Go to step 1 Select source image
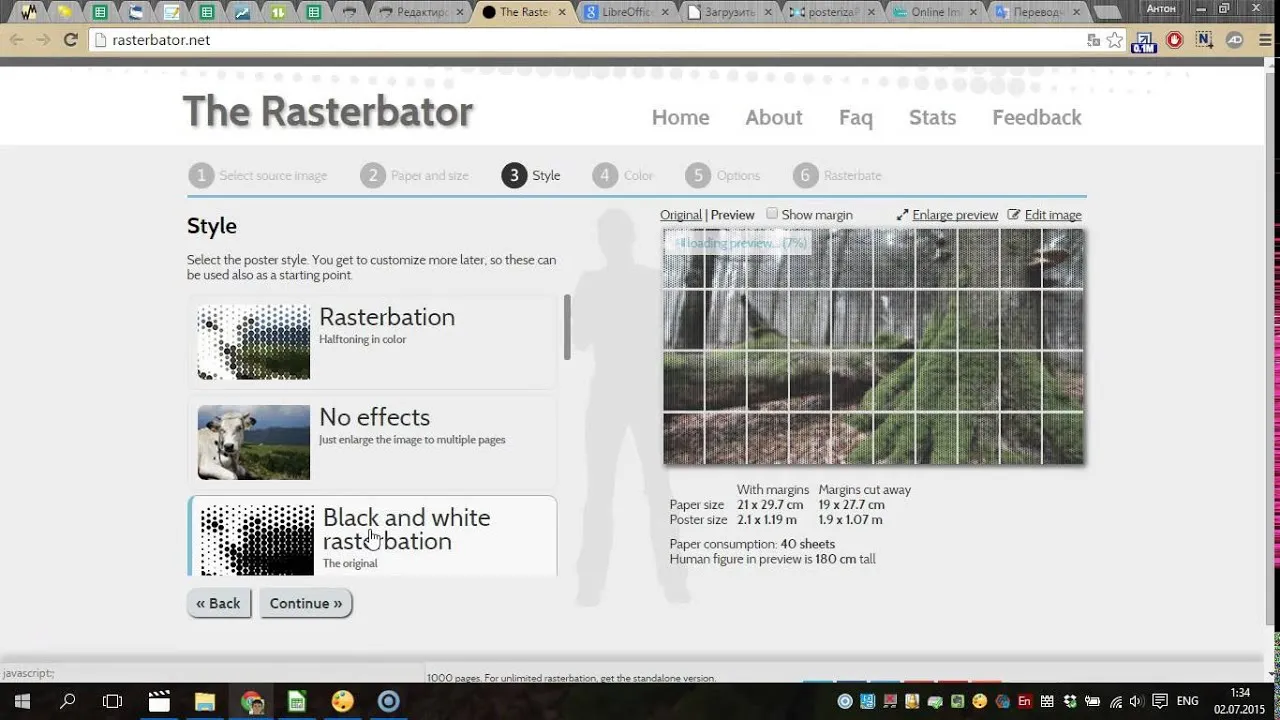Image resolution: width=1280 pixels, height=720 pixels. click(258, 176)
